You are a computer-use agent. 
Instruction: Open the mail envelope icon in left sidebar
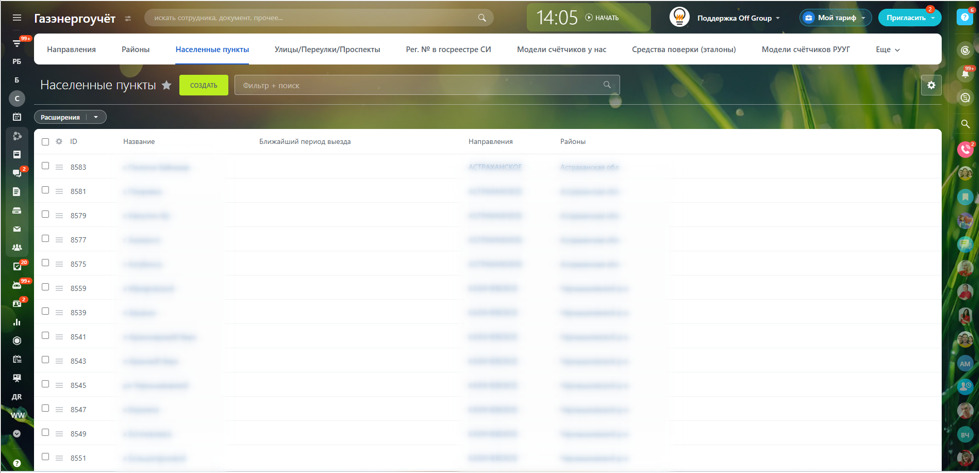pos(17,229)
